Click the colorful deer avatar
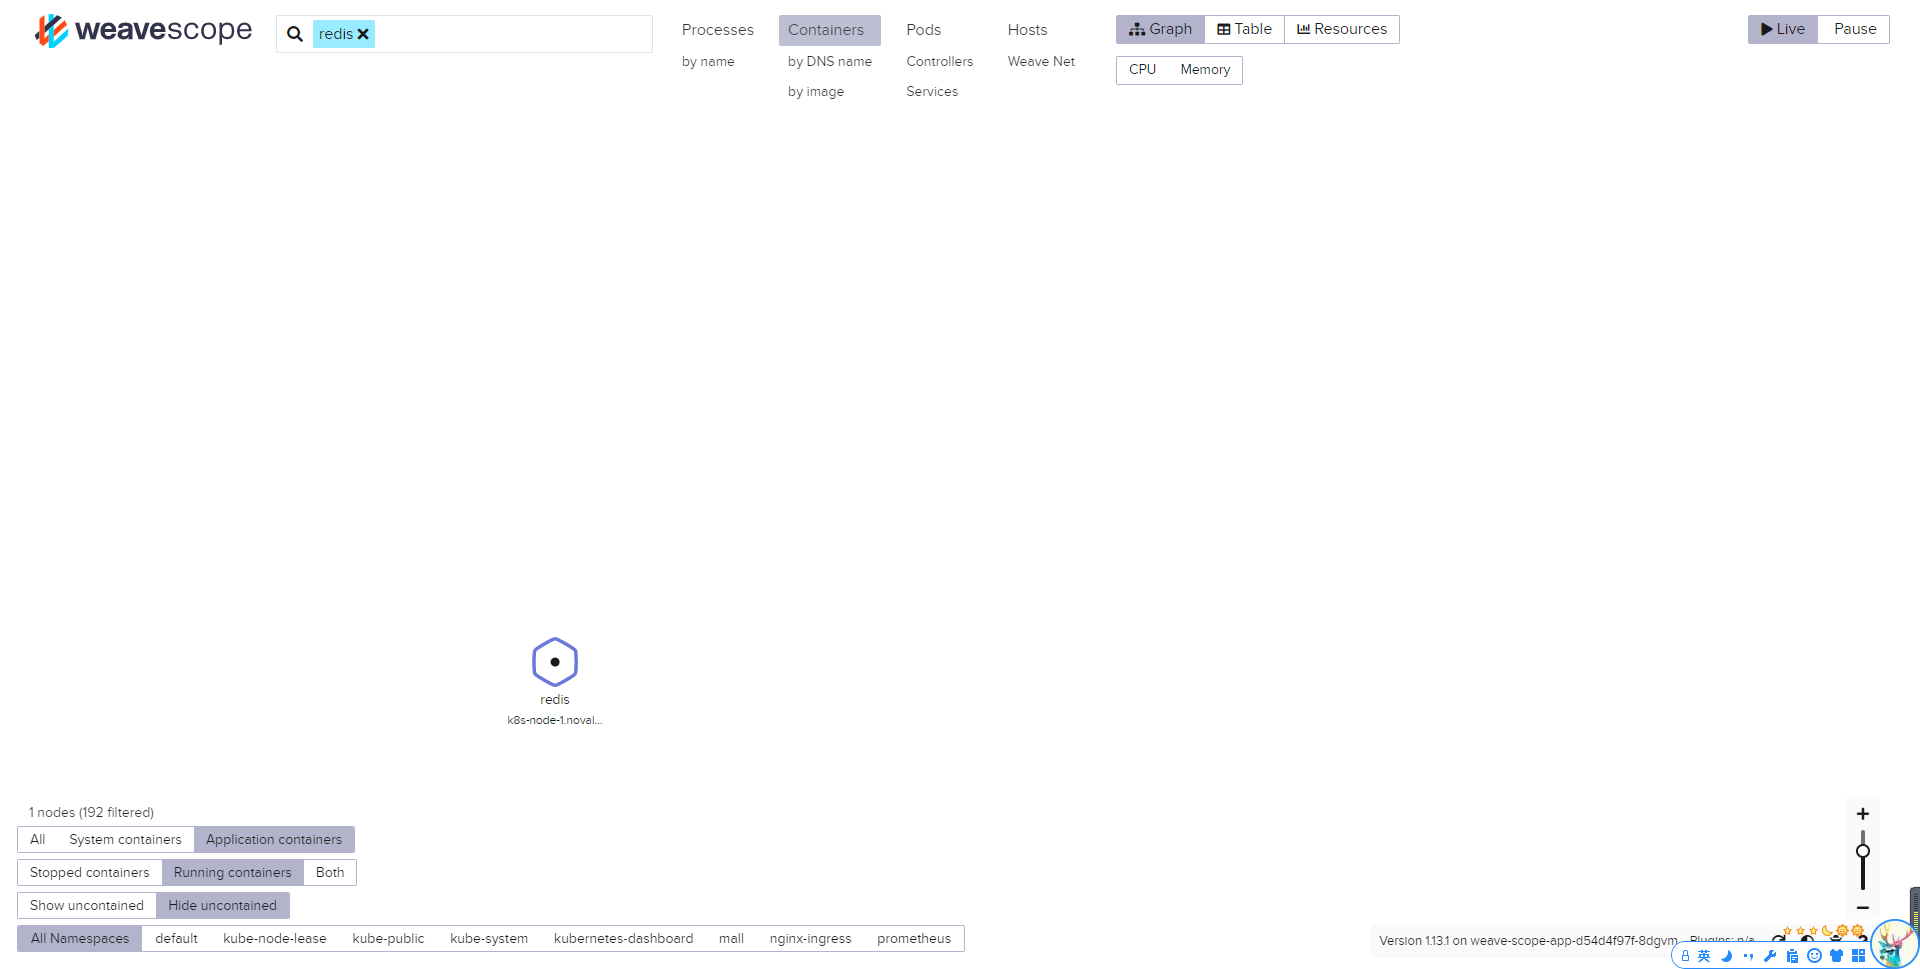 click(x=1894, y=944)
